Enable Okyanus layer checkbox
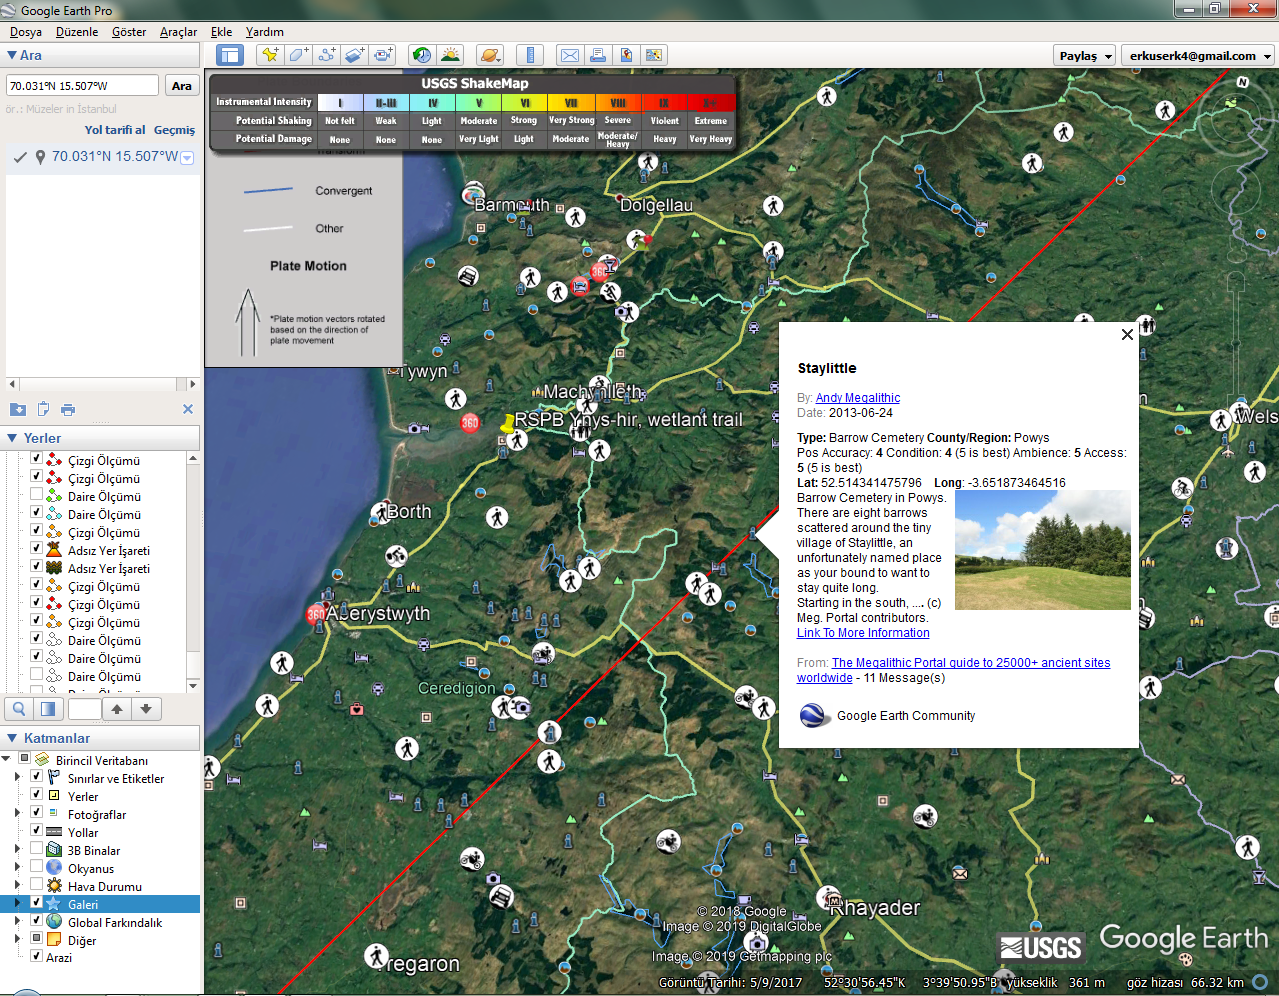This screenshot has width=1279, height=996. (36, 867)
